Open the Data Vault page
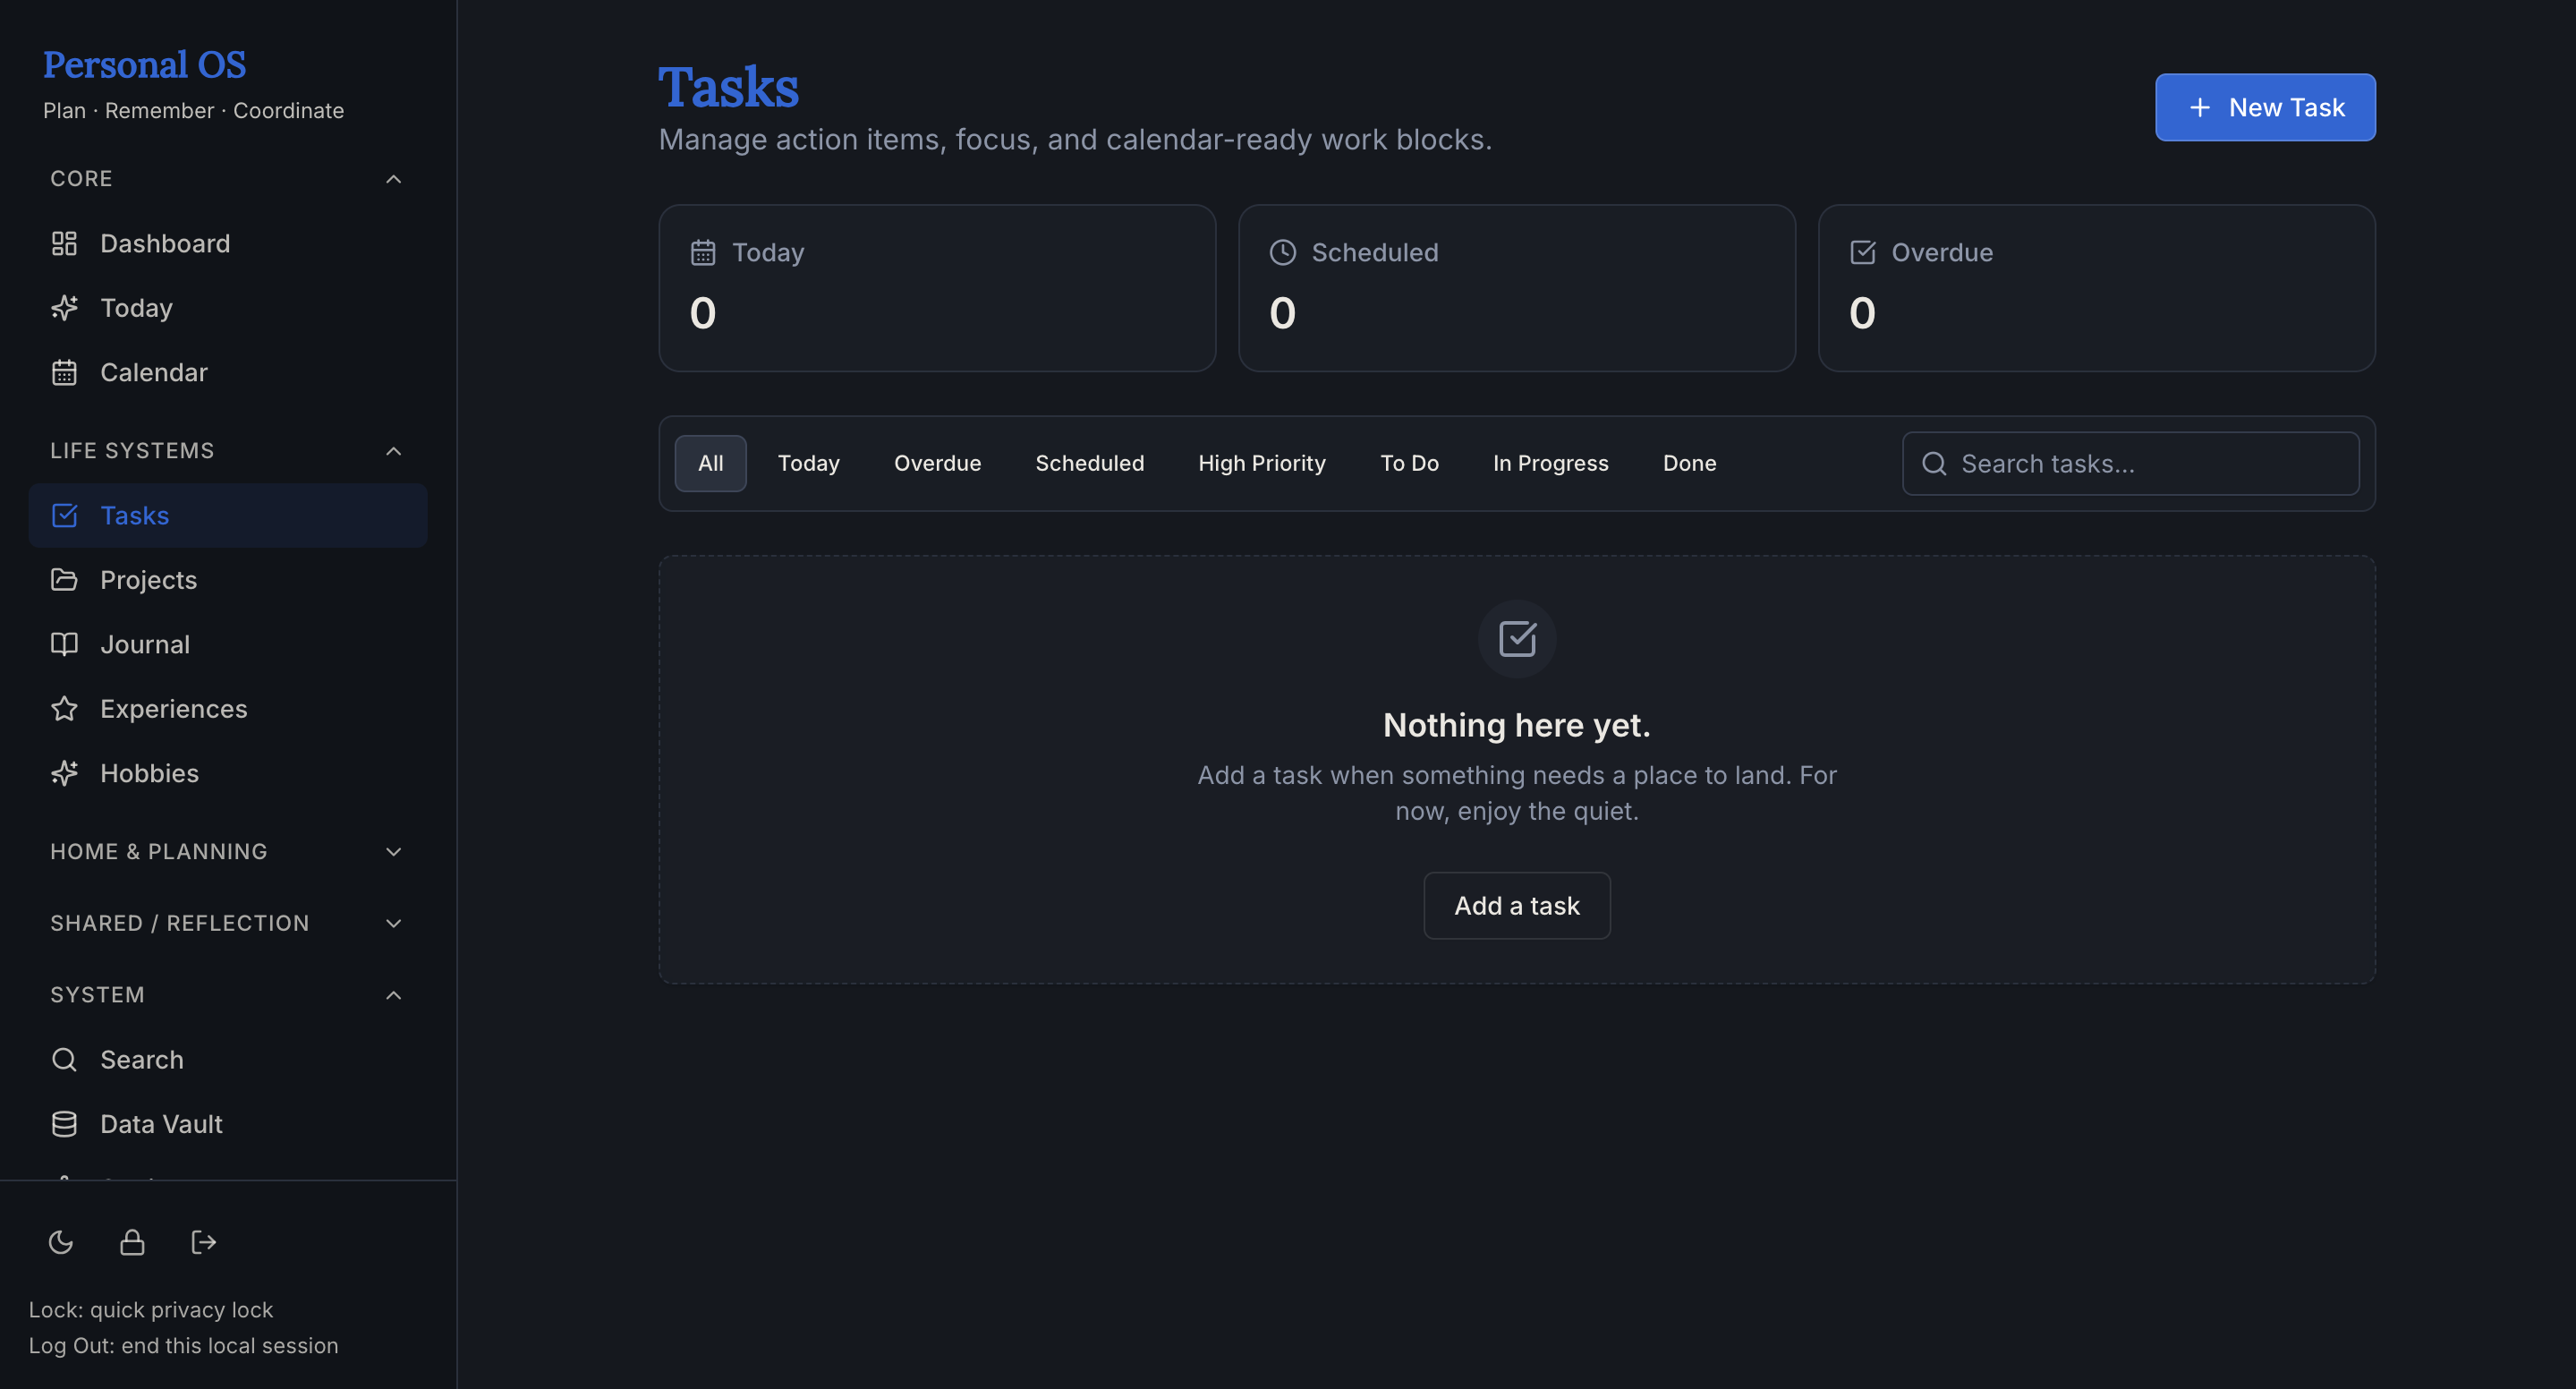 [228, 1124]
